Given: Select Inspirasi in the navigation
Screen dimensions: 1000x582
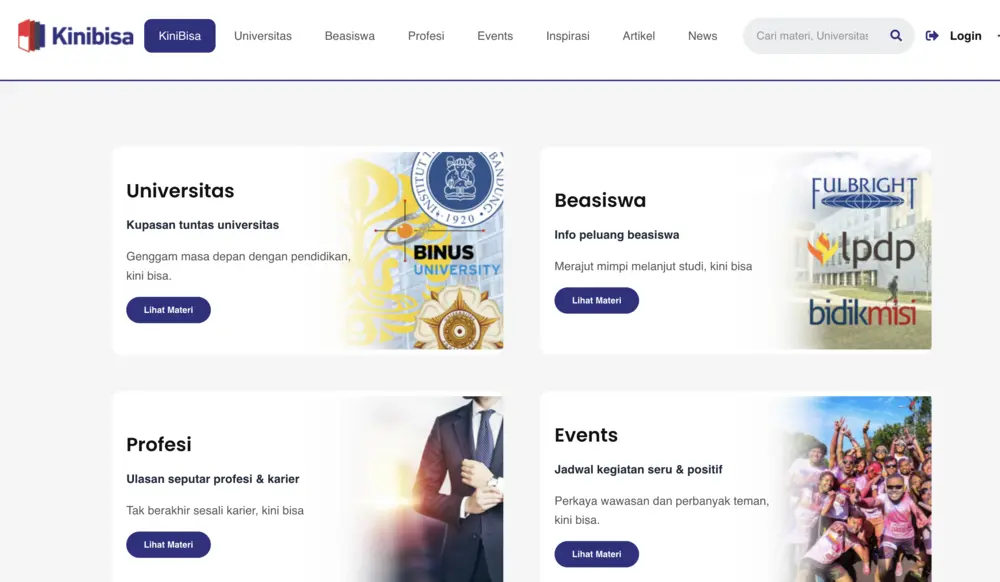Looking at the screenshot, I should tap(568, 36).
